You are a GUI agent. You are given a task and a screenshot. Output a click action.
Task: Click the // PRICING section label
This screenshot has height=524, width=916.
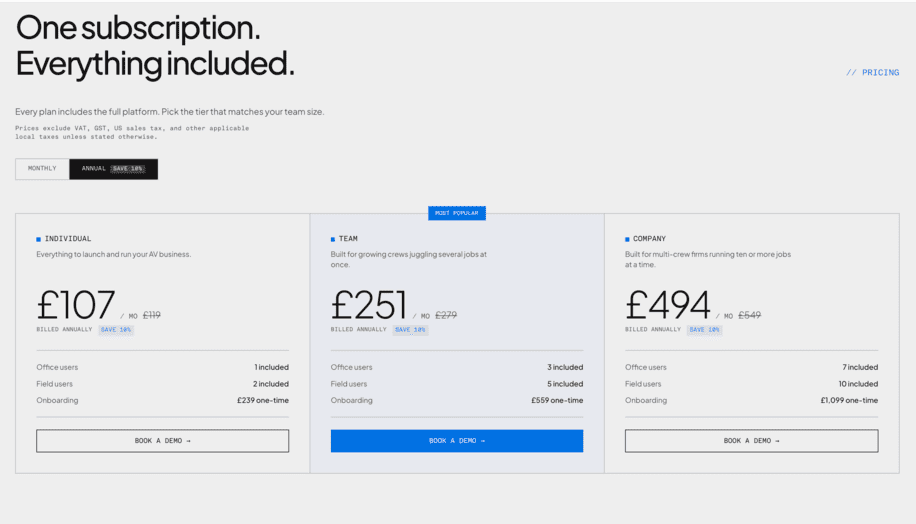coord(873,72)
